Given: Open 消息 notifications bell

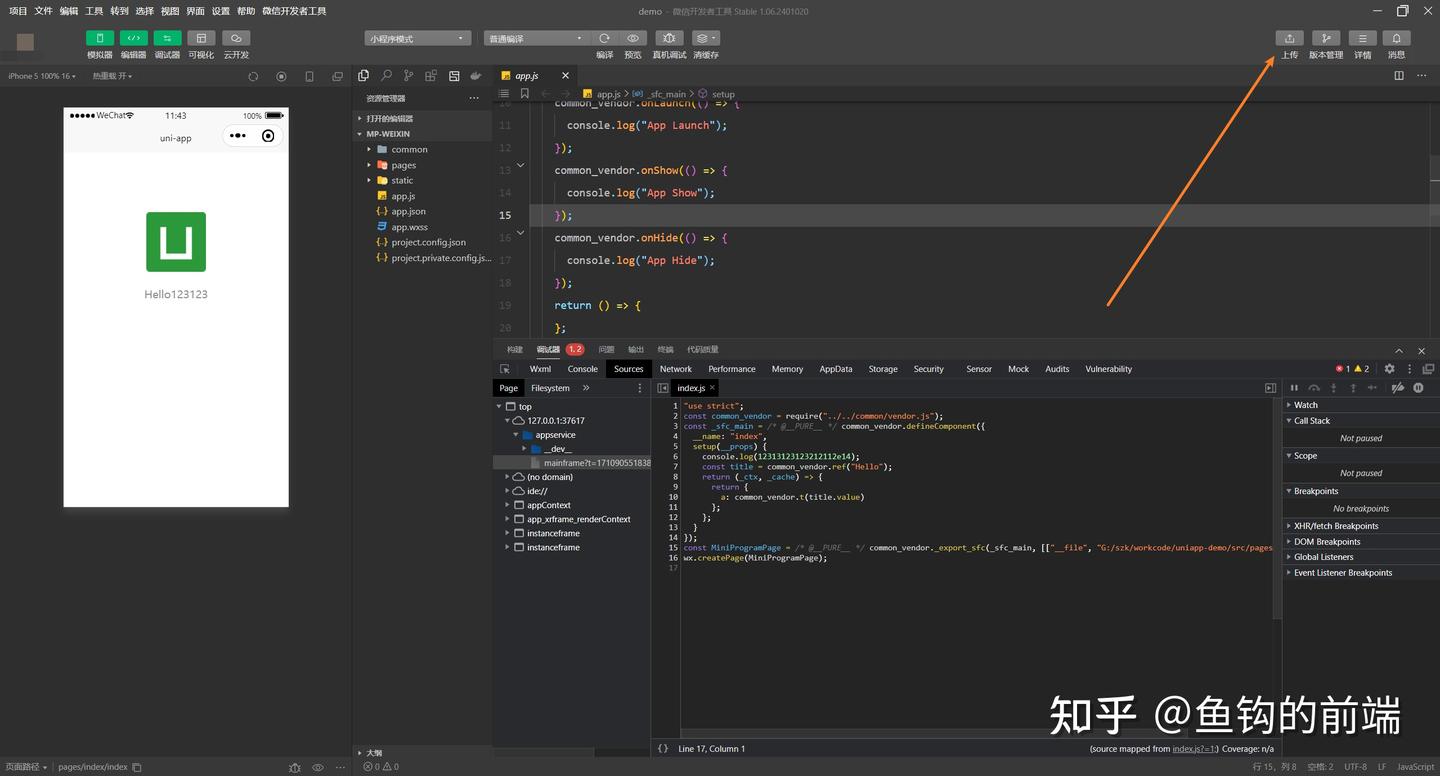Looking at the screenshot, I should [1397, 38].
